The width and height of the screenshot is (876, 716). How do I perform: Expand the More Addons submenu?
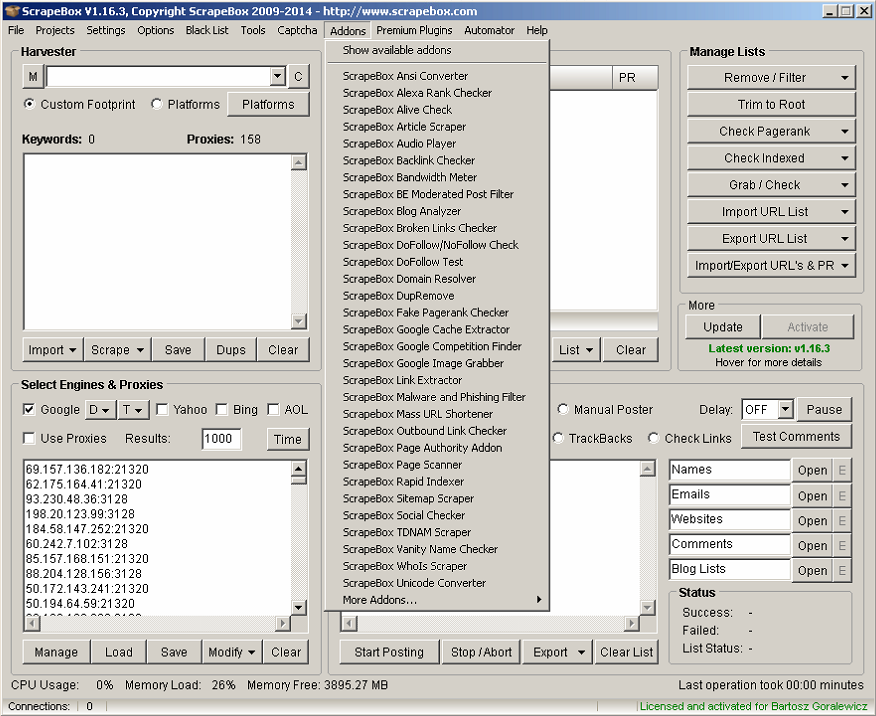tap(437, 600)
